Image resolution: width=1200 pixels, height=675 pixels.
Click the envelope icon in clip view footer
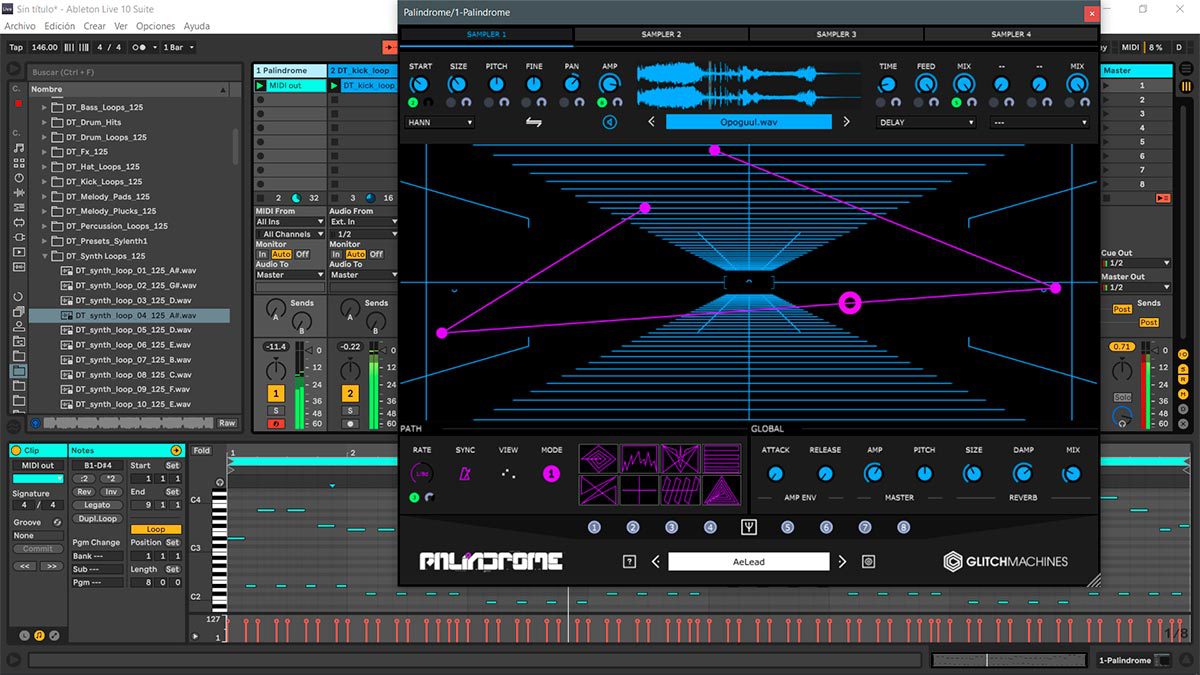point(54,635)
